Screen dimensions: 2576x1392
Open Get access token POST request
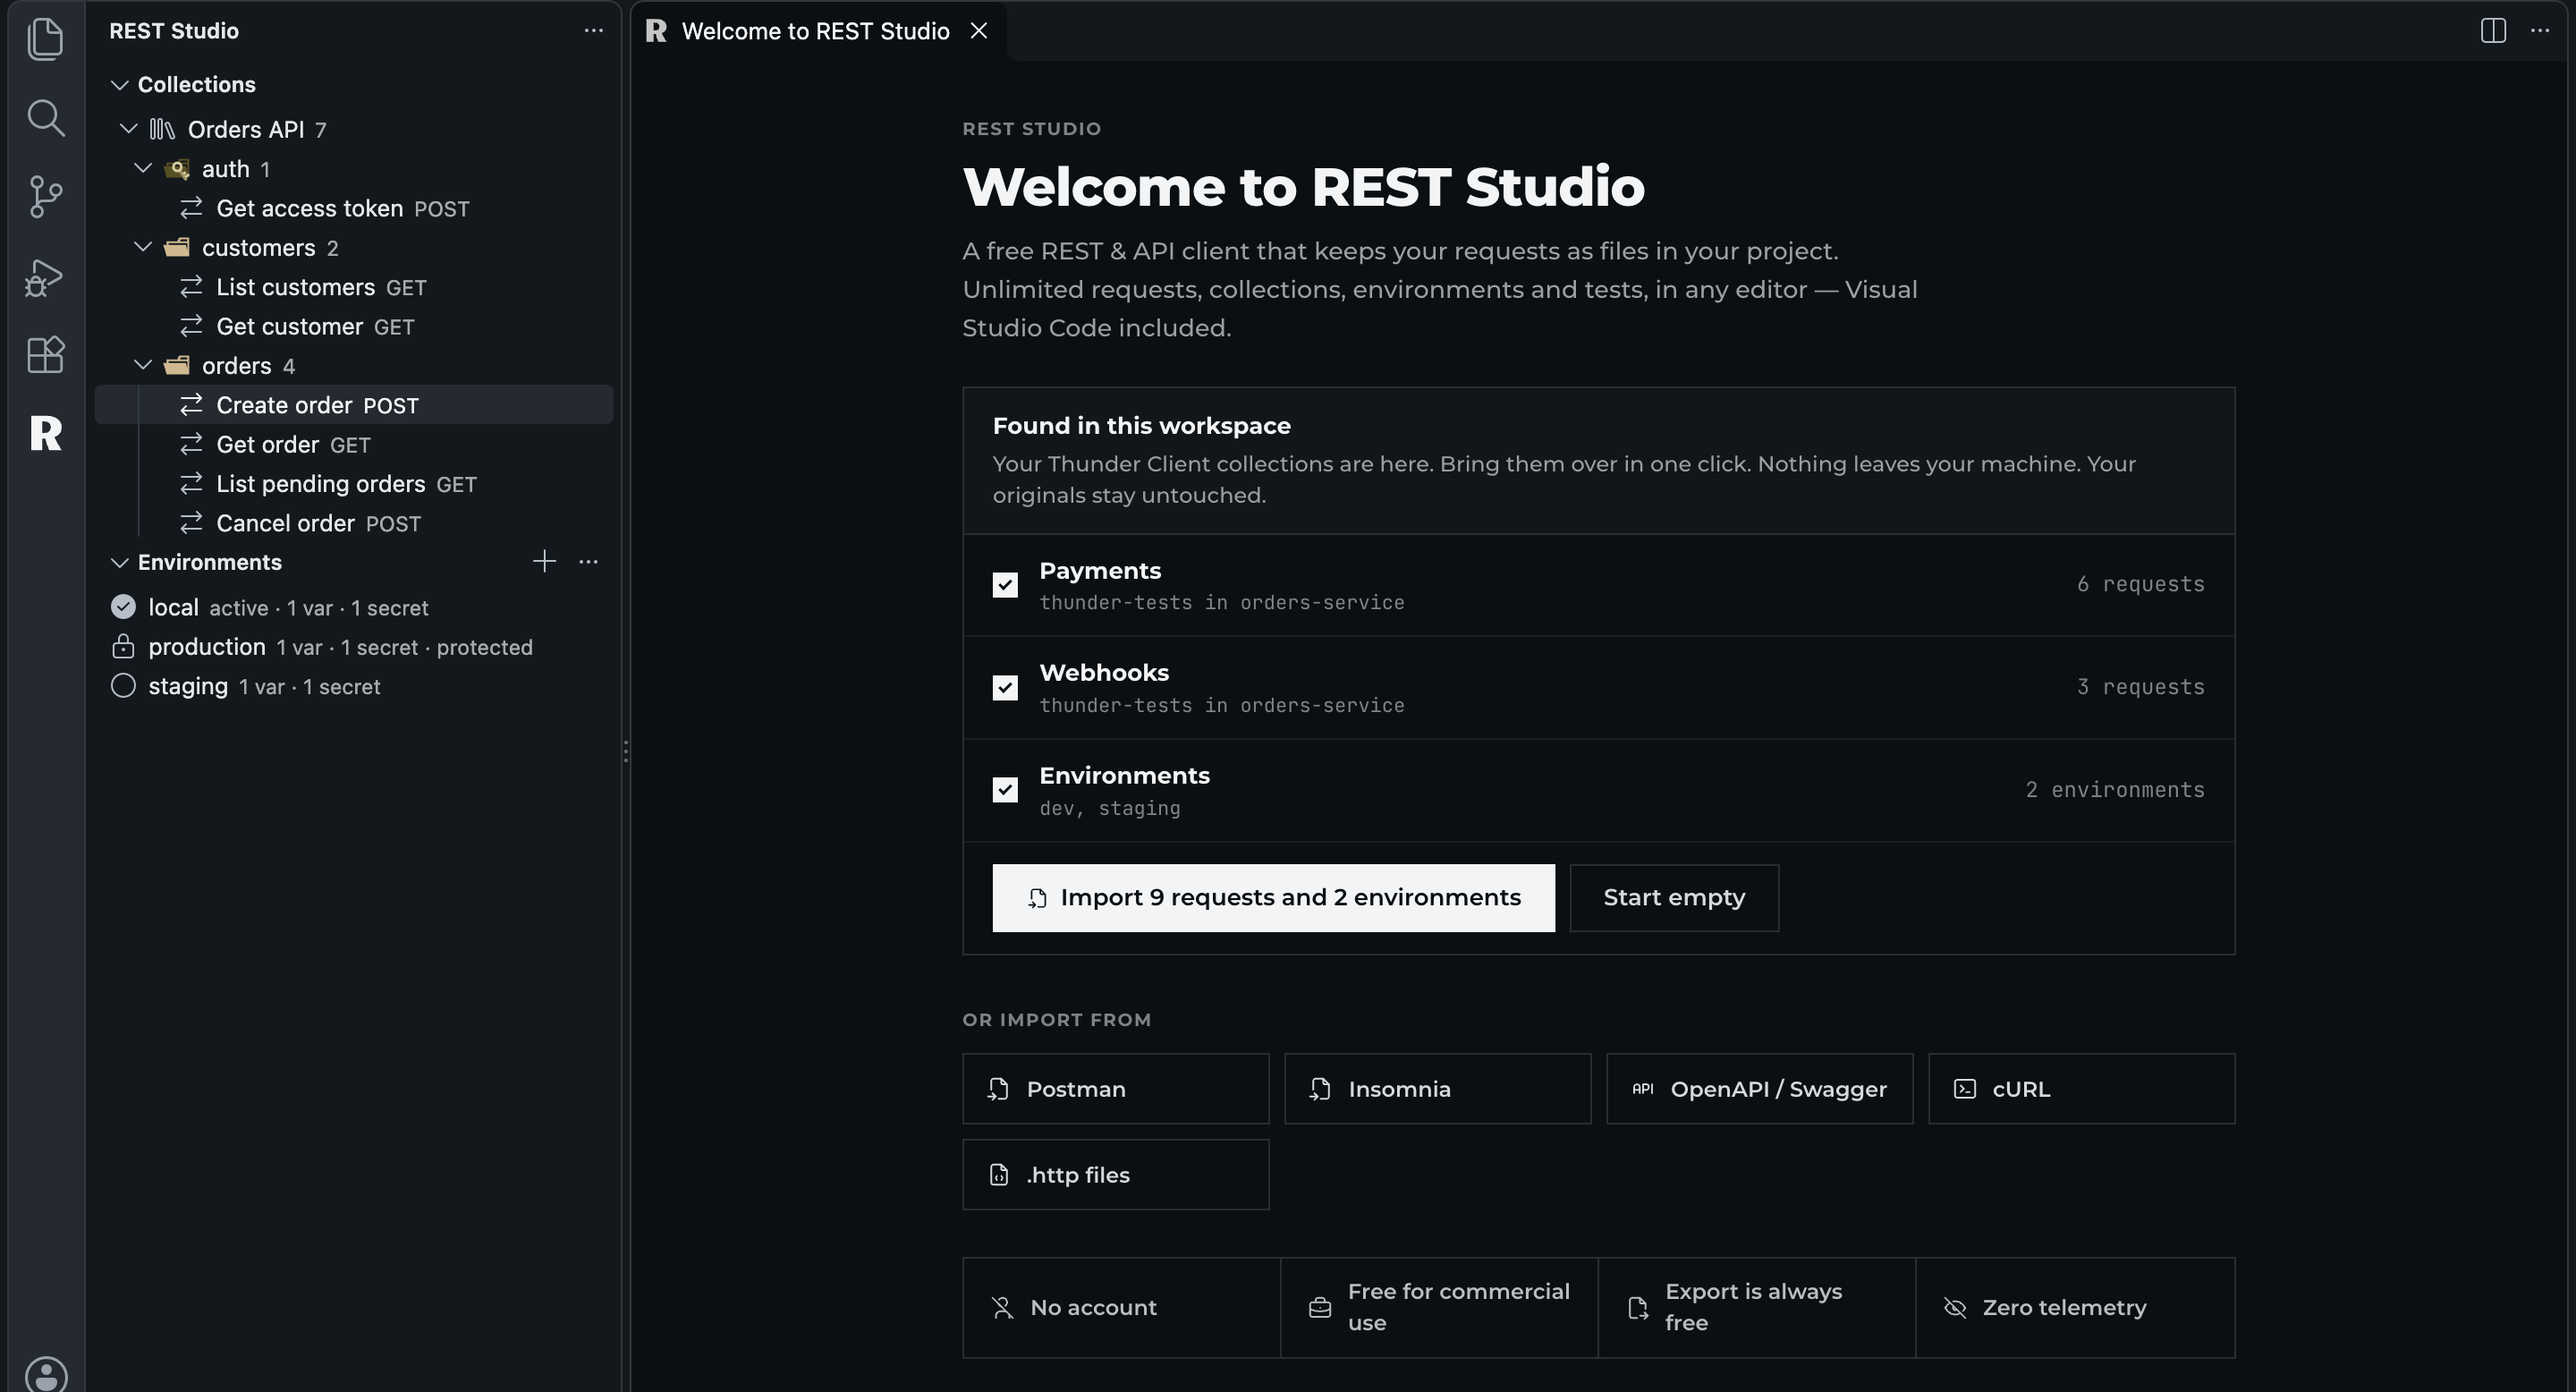point(354,208)
